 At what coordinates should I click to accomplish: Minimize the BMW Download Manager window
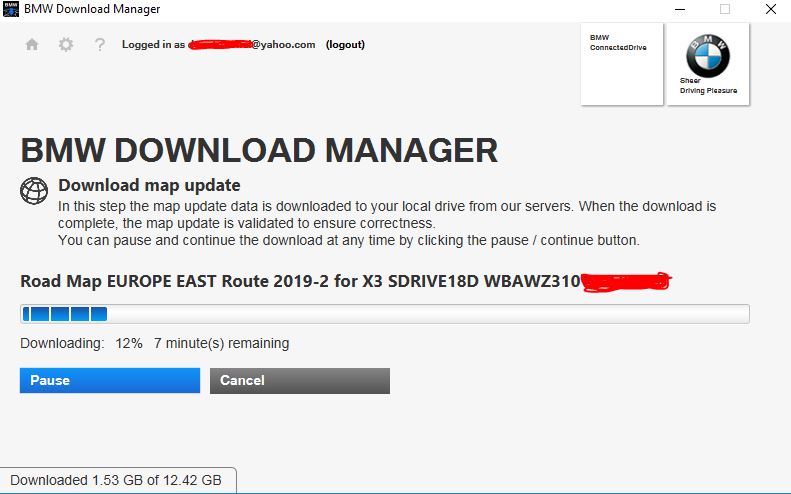(680, 9)
